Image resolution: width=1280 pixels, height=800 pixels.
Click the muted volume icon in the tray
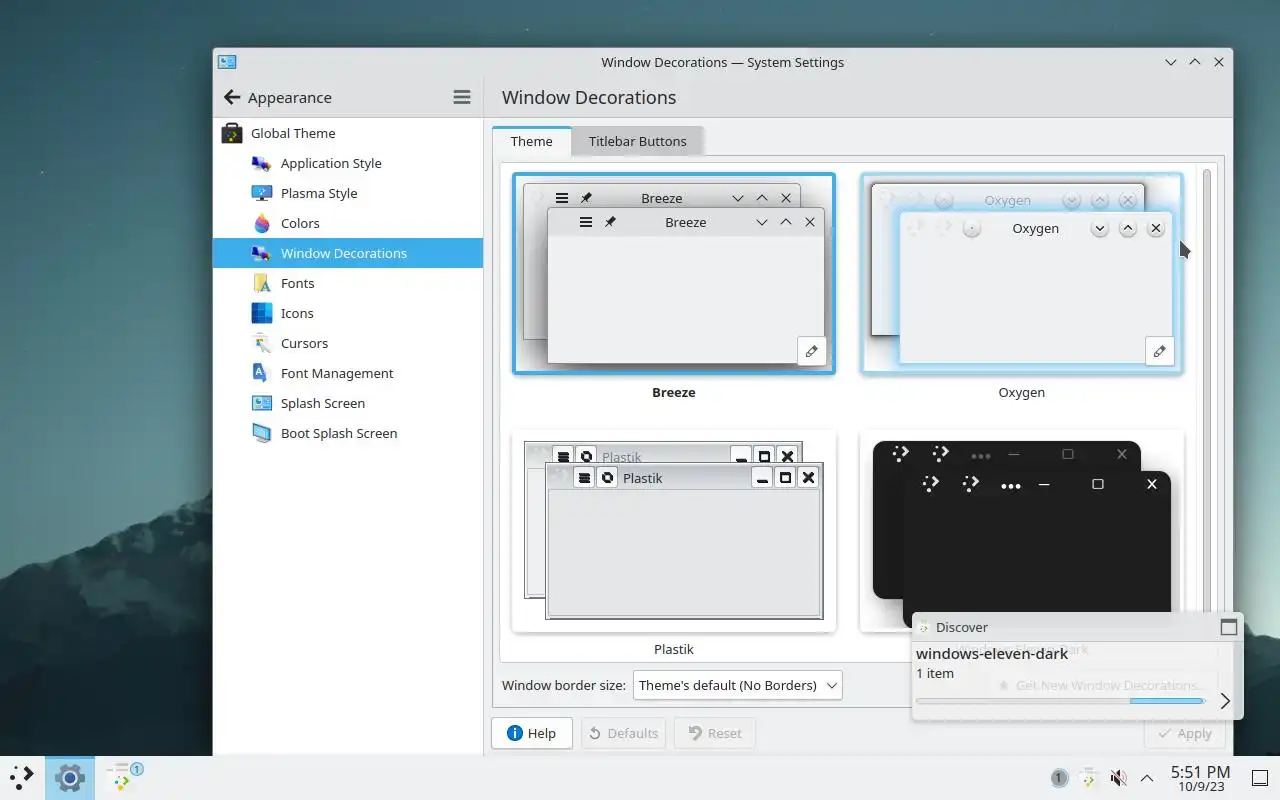click(1118, 778)
